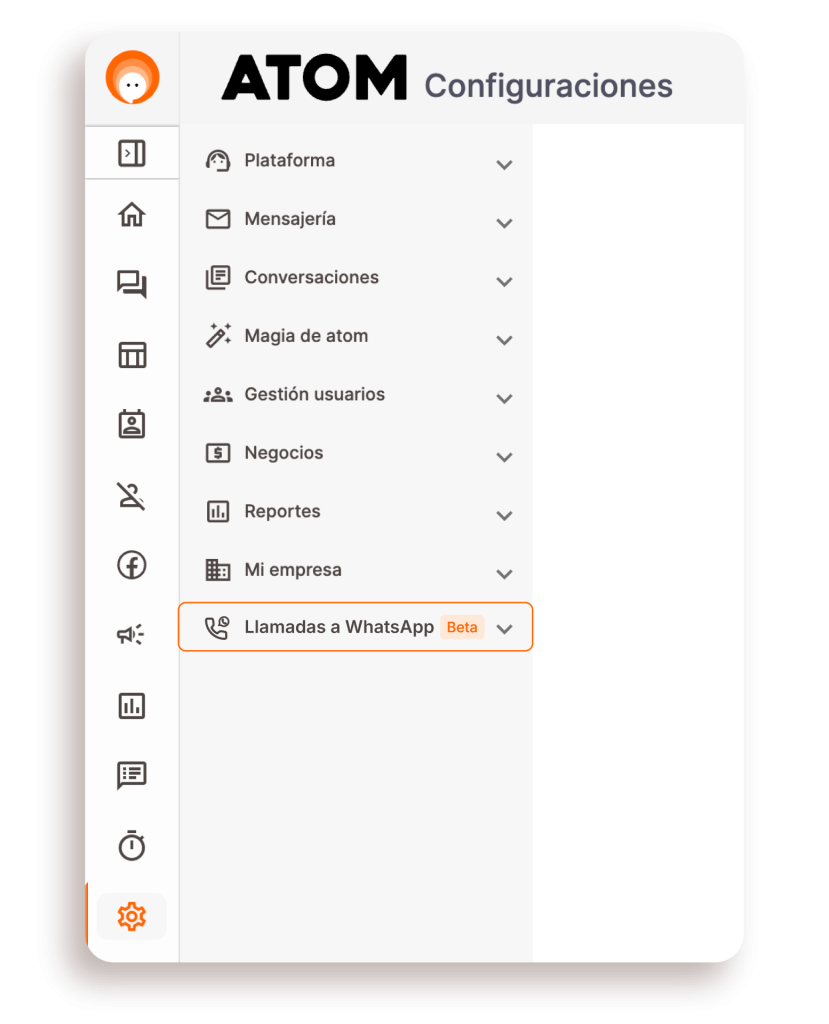Expand the Conversaciones chevron
829x1024 pixels.
tap(504, 281)
